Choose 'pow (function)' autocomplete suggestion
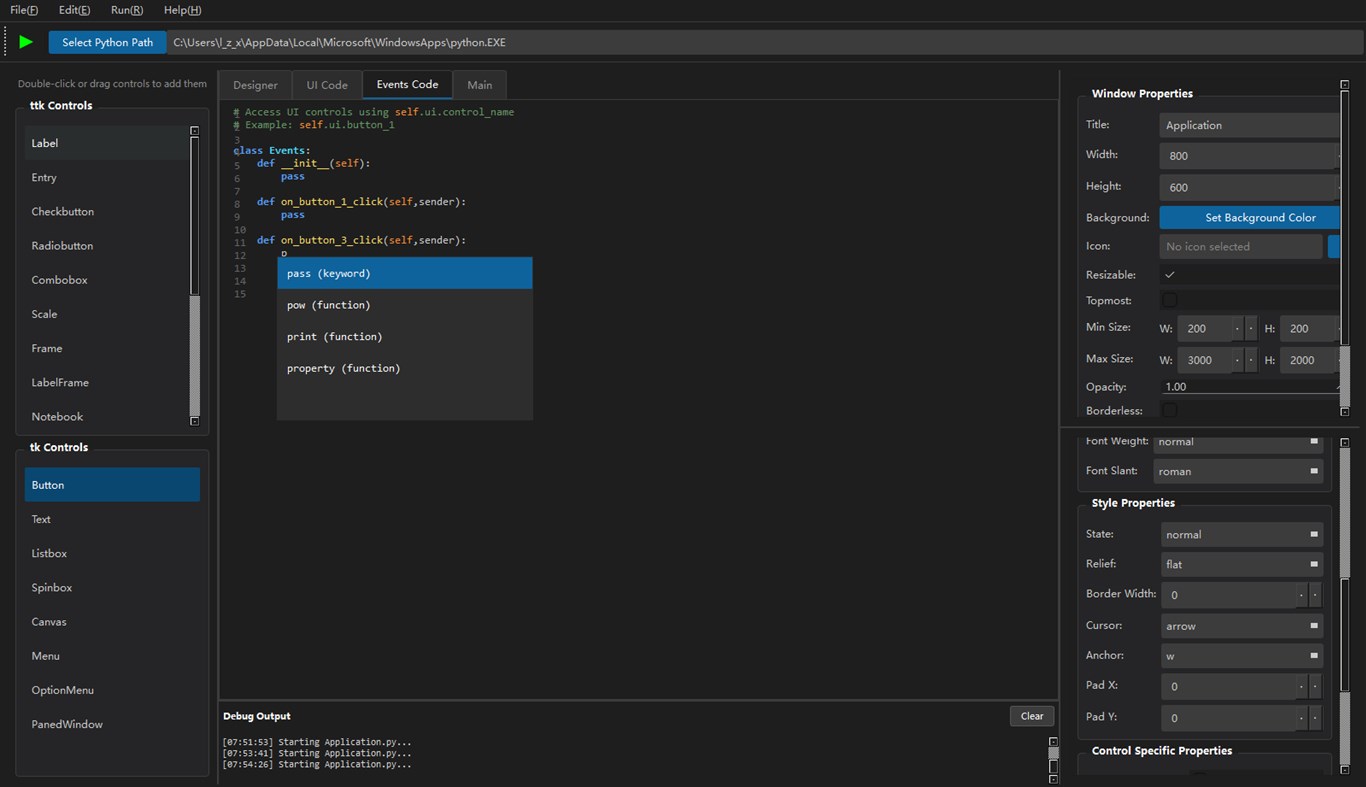The width and height of the screenshot is (1366, 787). (405, 305)
